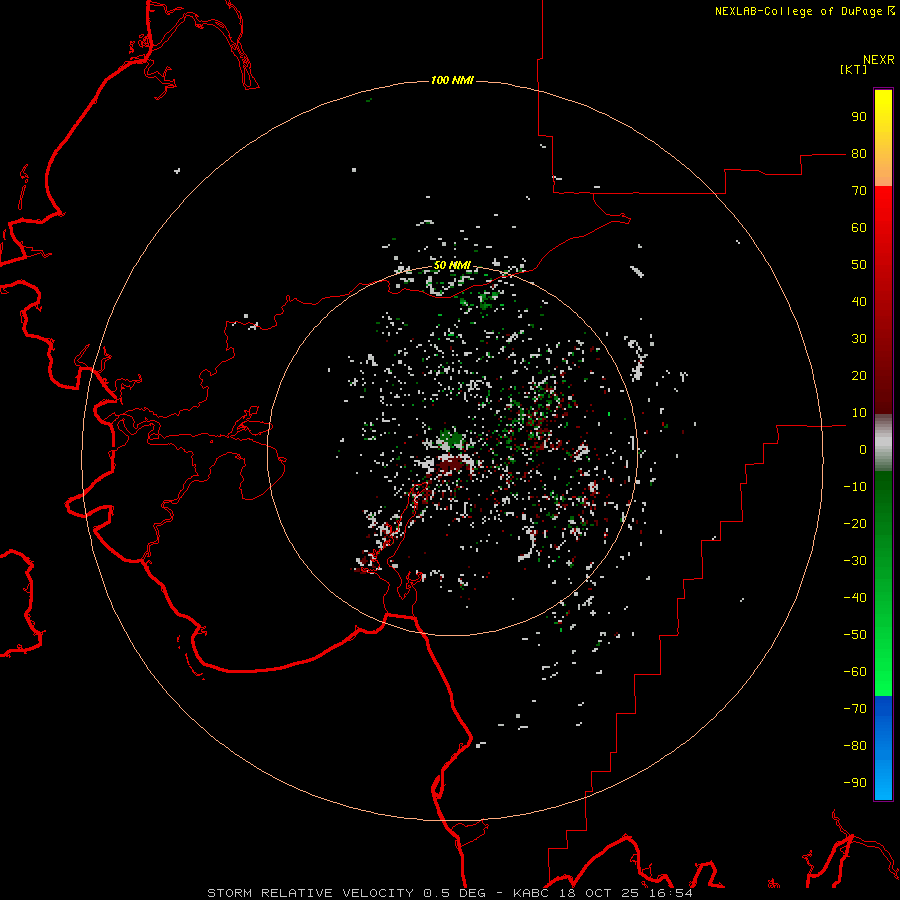Click the 100 NMI range ring label
Viewport: 900px width, 900px height.
tap(452, 80)
